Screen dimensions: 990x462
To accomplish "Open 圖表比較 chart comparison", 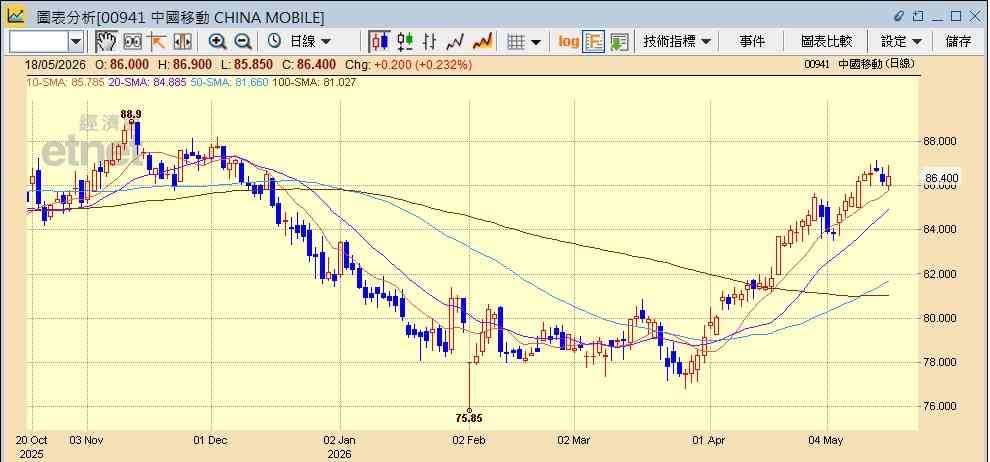I will 826,42.
